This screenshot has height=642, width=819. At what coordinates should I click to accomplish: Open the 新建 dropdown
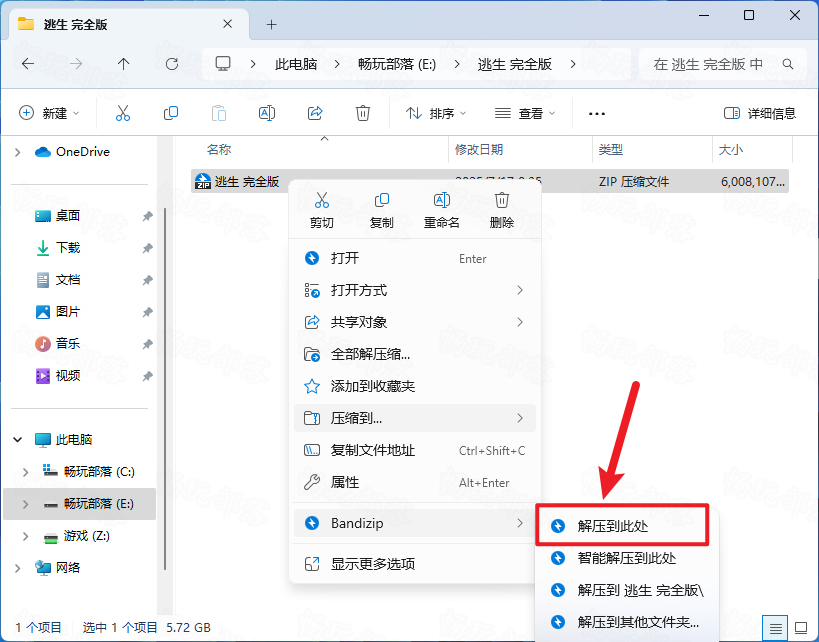pyautogui.click(x=49, y=113)
